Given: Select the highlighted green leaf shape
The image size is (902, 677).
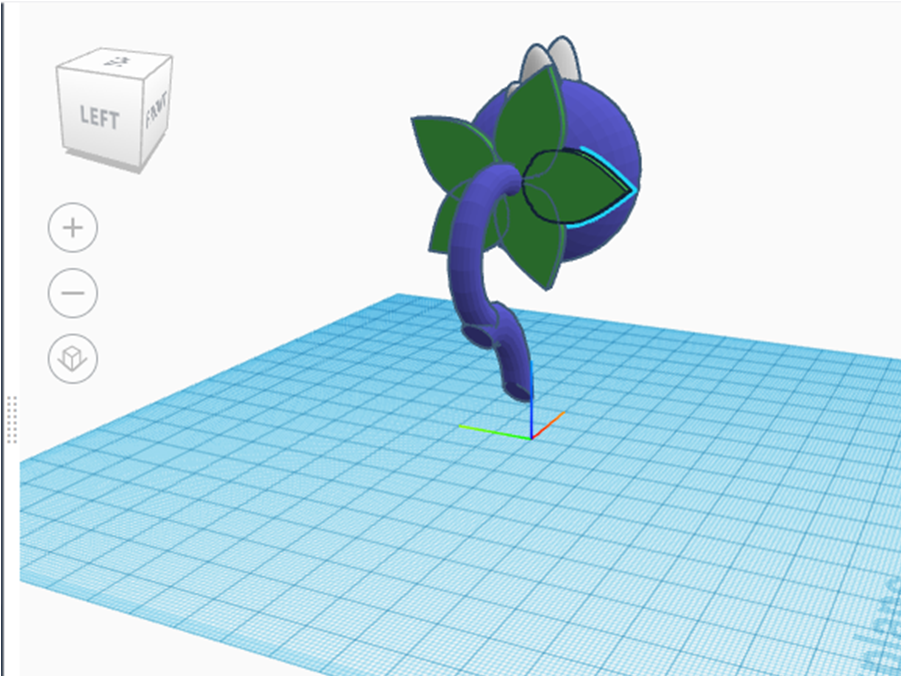Looking at the screenshot, I should 581,187.
